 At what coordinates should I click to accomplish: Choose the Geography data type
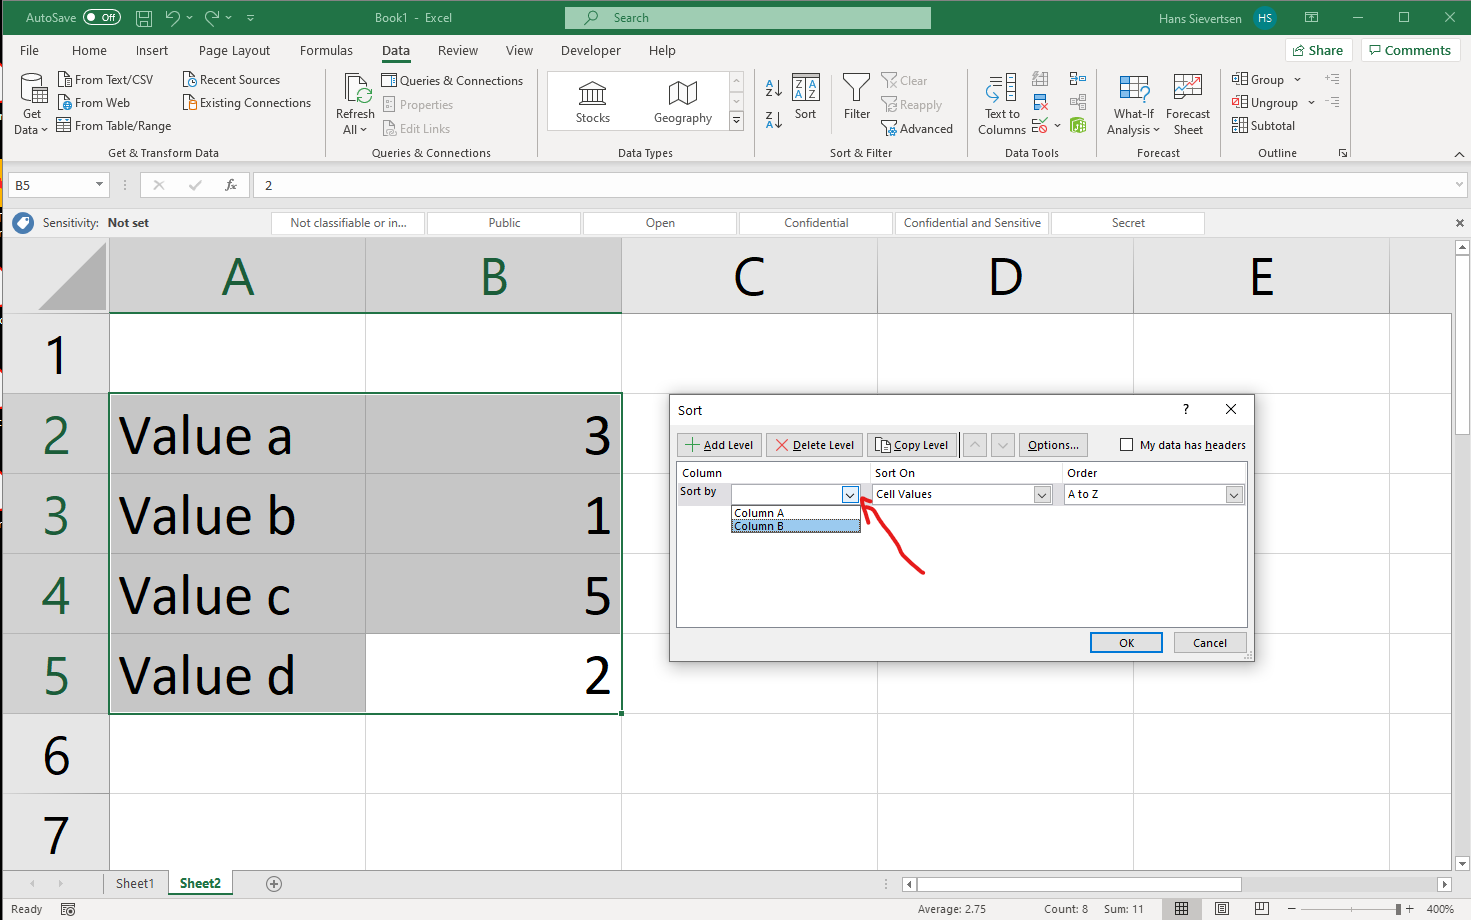pyautogui.click(x=683, y=102)
